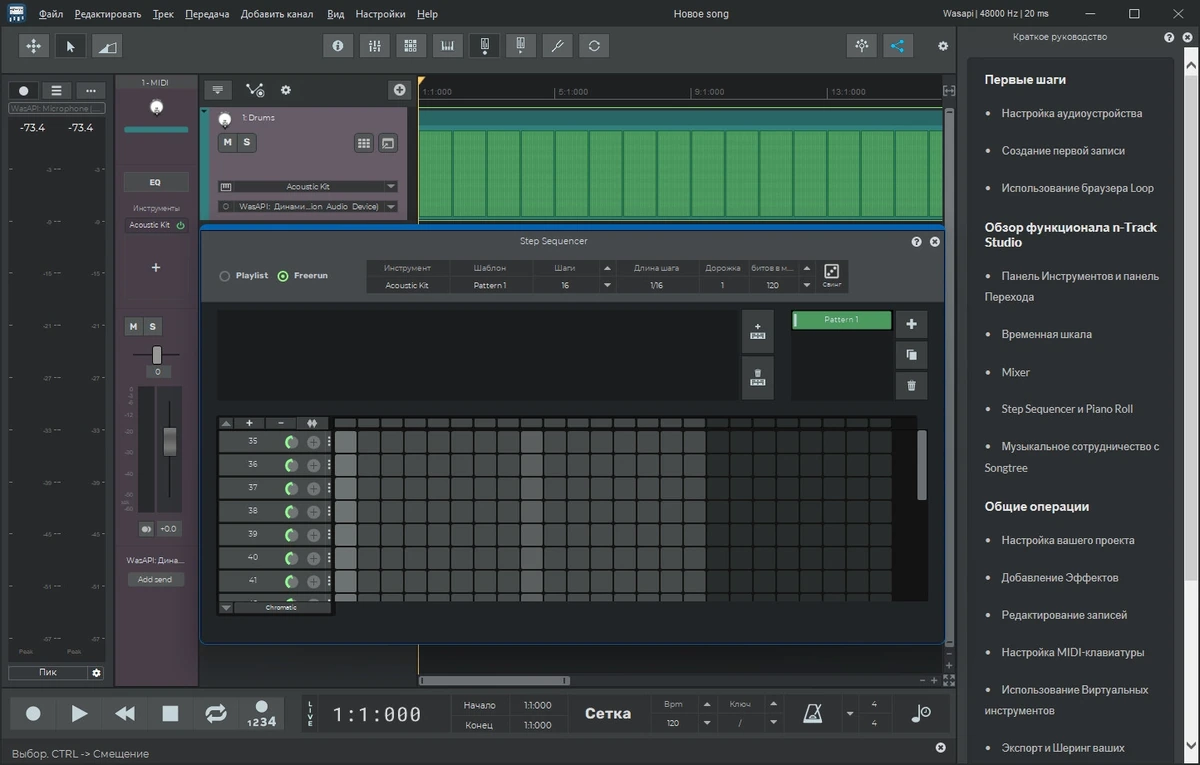The width and height of the screenshot is (1200, 765).
Task: Add a new track with plus button
Action: coord(400,90)
